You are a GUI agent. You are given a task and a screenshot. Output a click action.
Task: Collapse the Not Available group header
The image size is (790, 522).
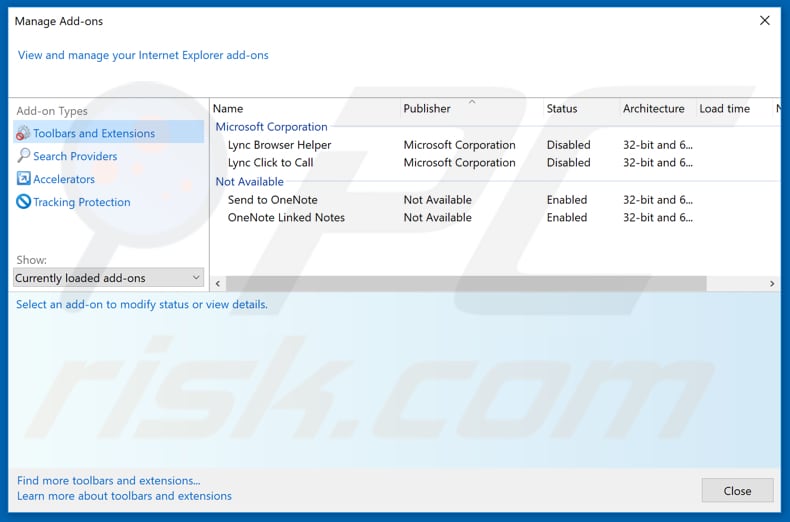(x=249, y=181)
